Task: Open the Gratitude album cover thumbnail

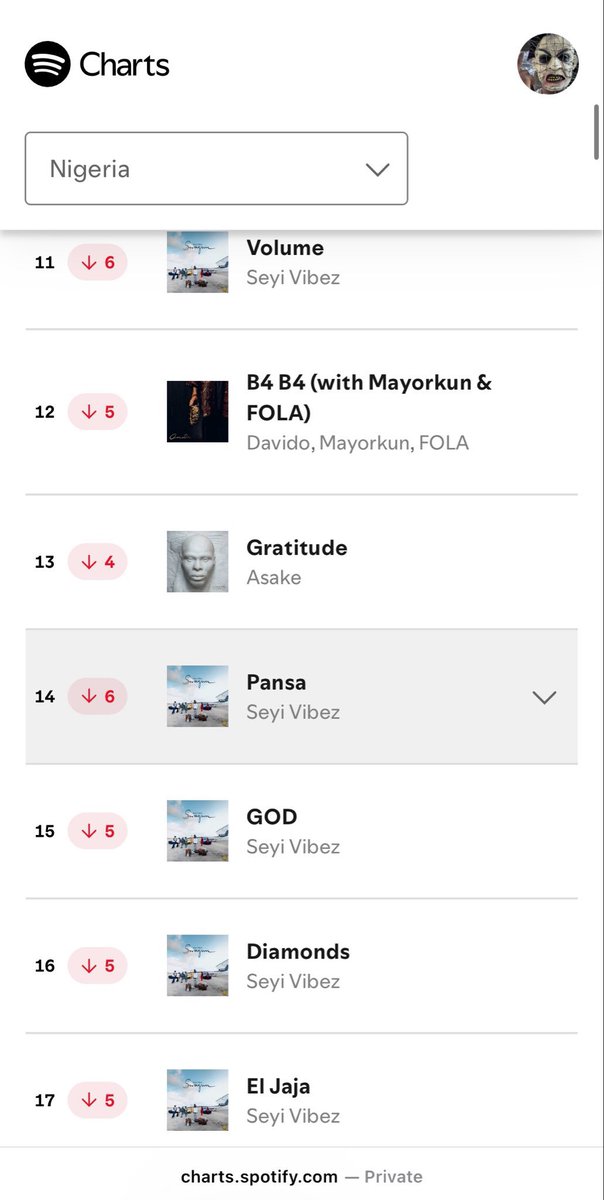Action: coord(197,562)
